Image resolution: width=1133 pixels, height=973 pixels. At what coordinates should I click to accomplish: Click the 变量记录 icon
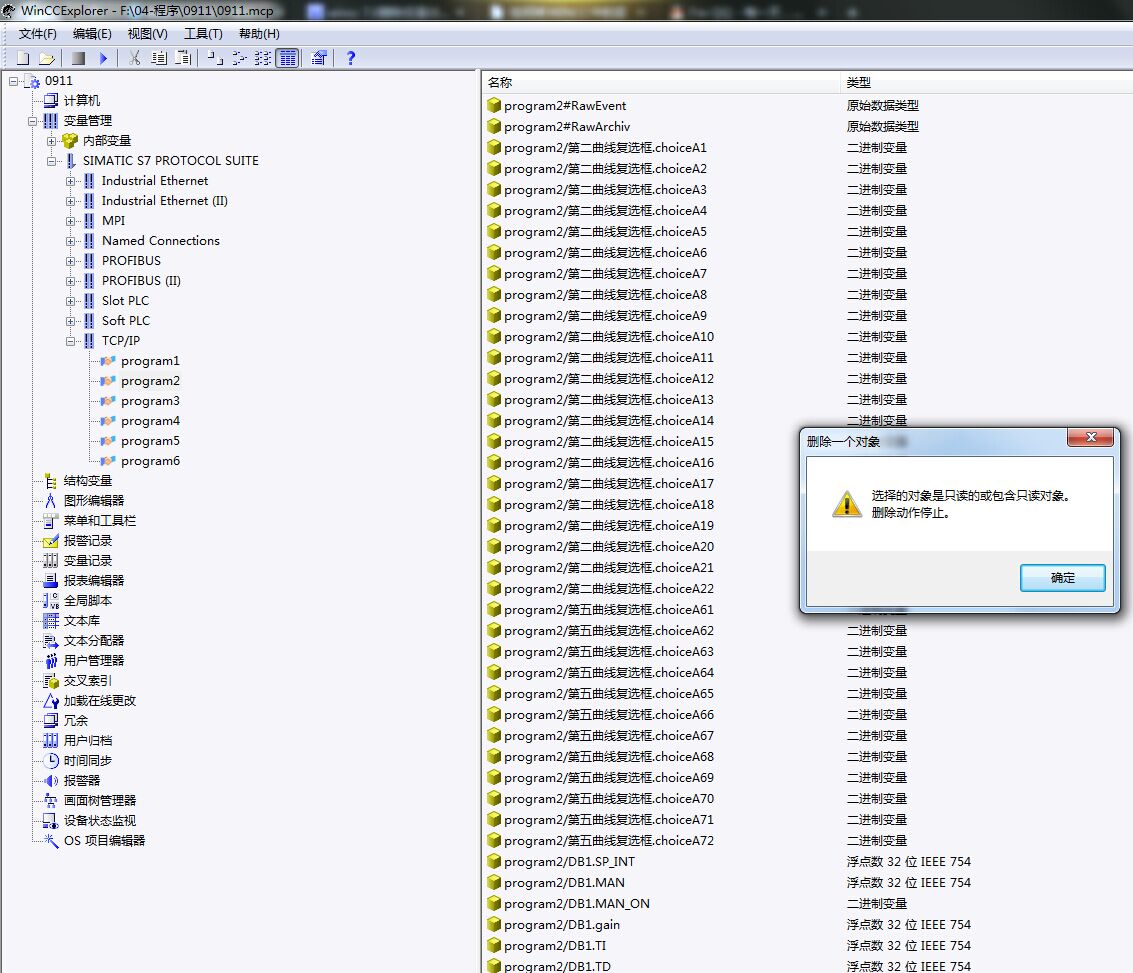pyautogui.click(x=51, y=561)
